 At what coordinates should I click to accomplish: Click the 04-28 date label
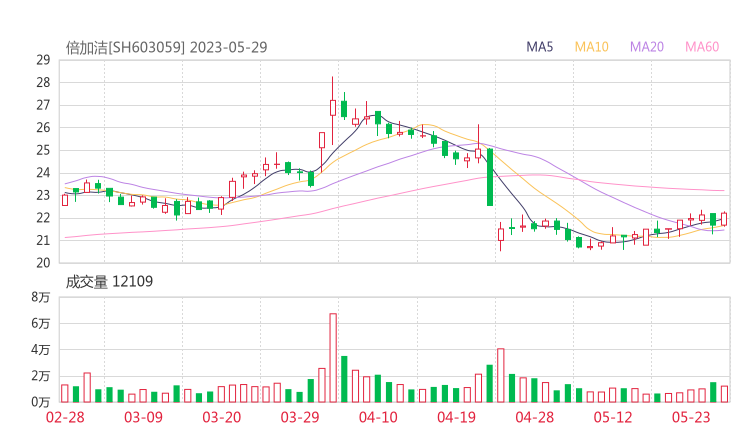(x=535, y=417)
